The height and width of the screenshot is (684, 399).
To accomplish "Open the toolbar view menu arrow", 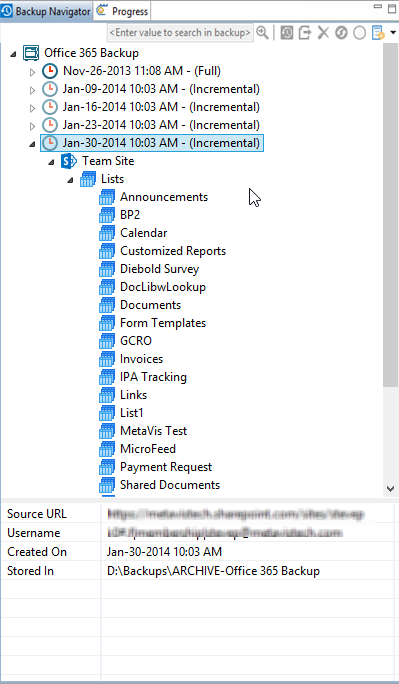I will coord(393,33).
